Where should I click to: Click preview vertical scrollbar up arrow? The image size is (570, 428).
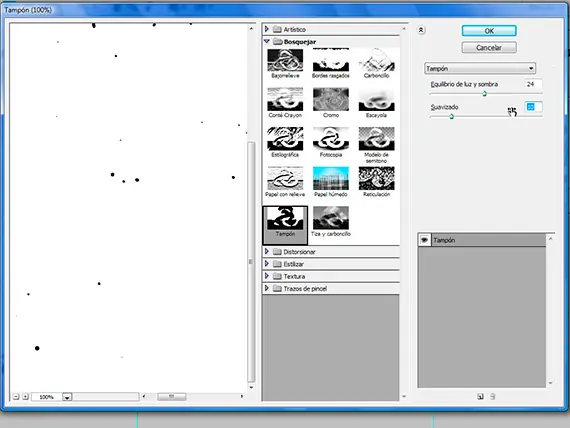click(x=251, y=28)
